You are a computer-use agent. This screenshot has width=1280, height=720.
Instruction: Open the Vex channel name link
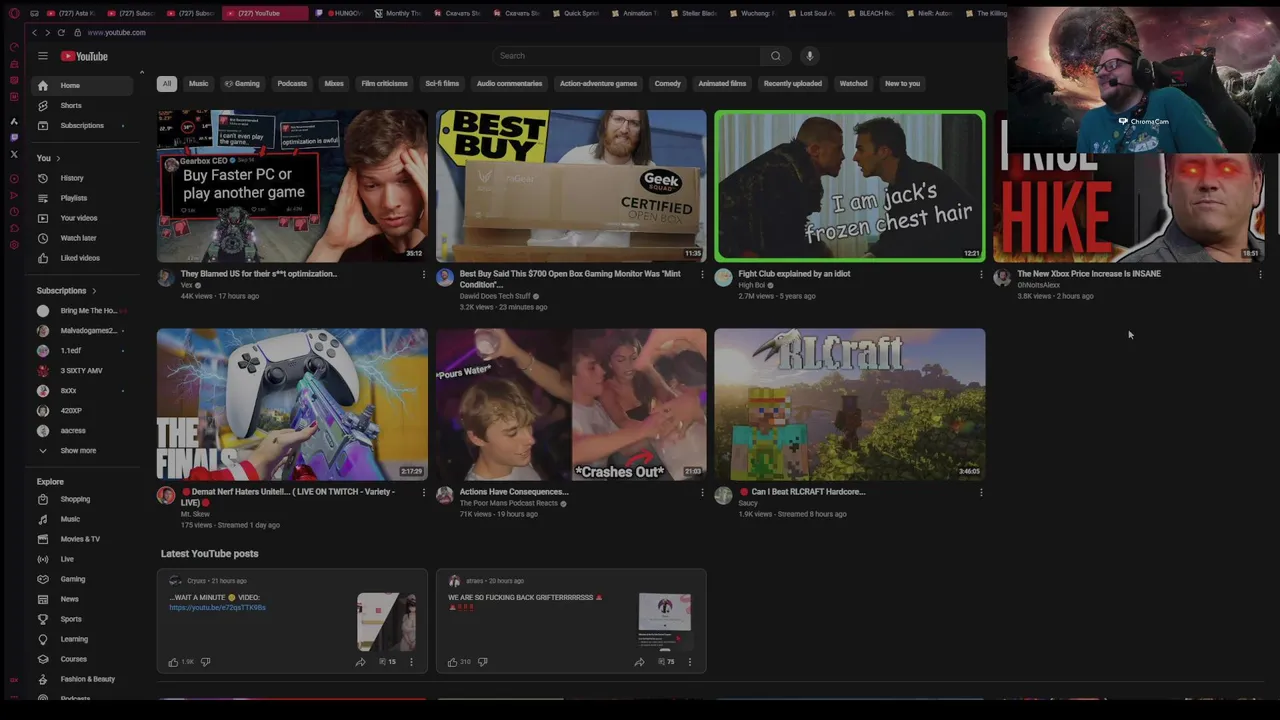point(186,286)
